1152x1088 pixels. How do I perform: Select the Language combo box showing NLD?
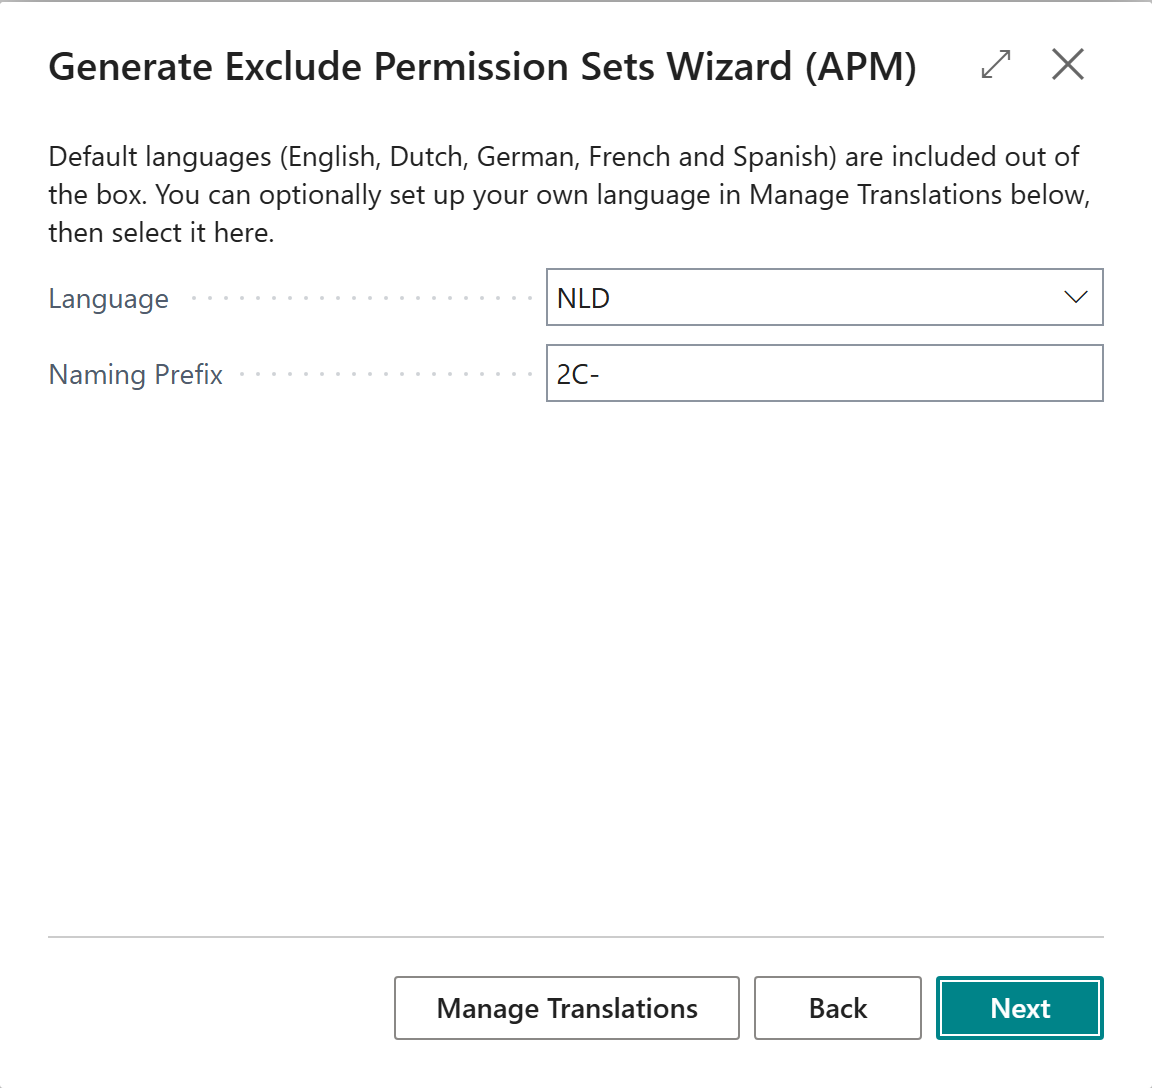pos(824,298)
